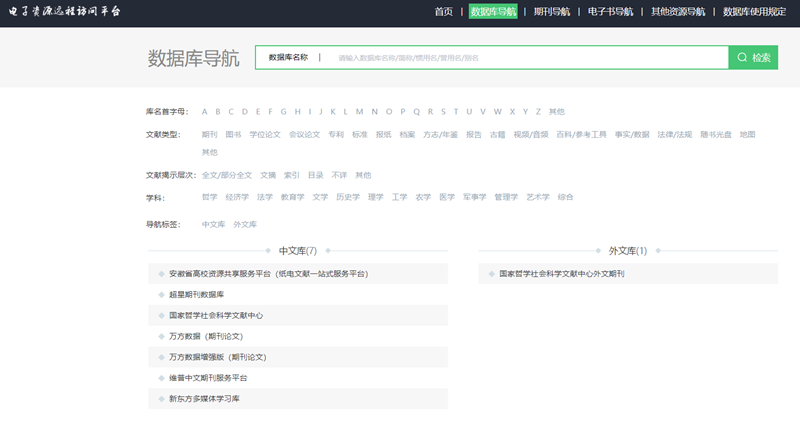Click the diamond icon beside 超星期刊数据库

tap(160, 295)
